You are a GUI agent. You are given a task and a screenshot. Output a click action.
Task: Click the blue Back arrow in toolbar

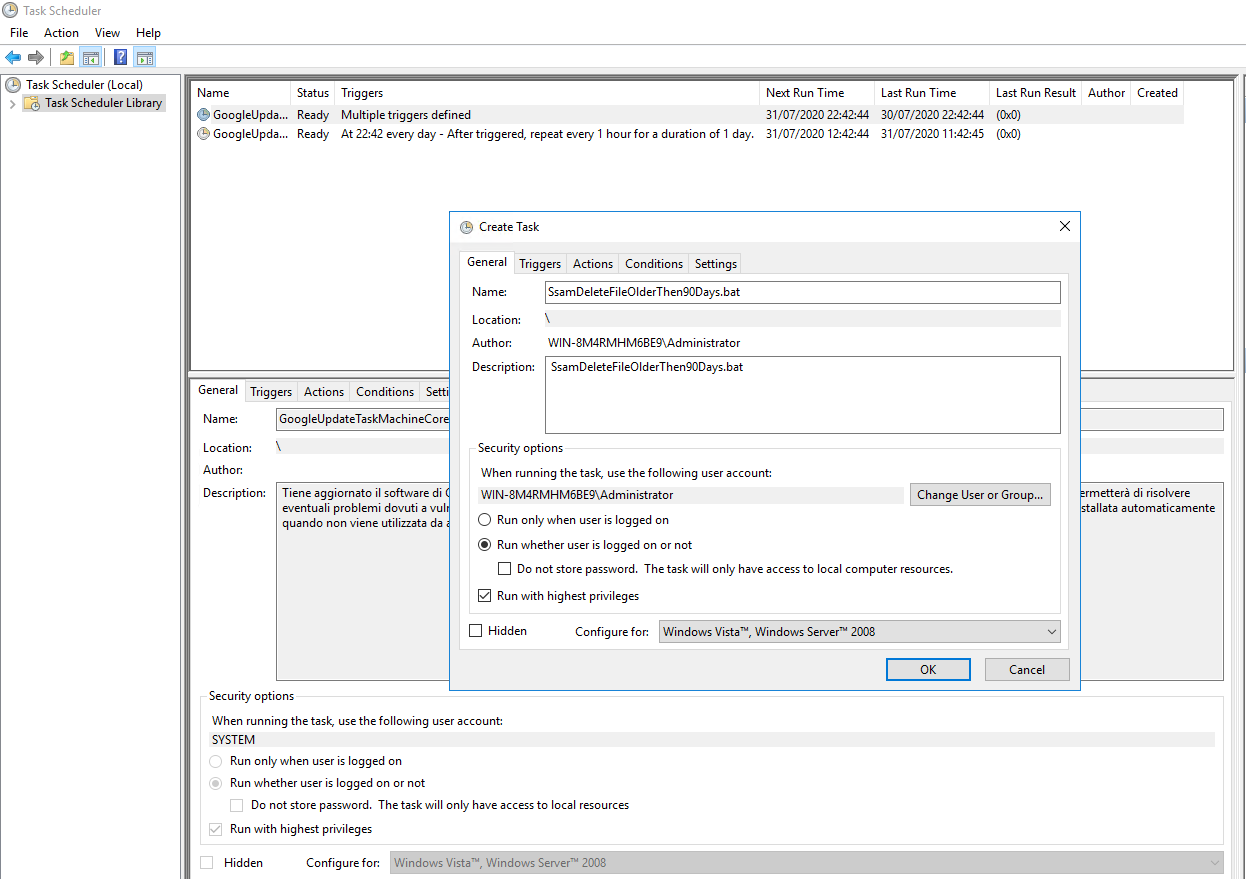click(13, 57)
